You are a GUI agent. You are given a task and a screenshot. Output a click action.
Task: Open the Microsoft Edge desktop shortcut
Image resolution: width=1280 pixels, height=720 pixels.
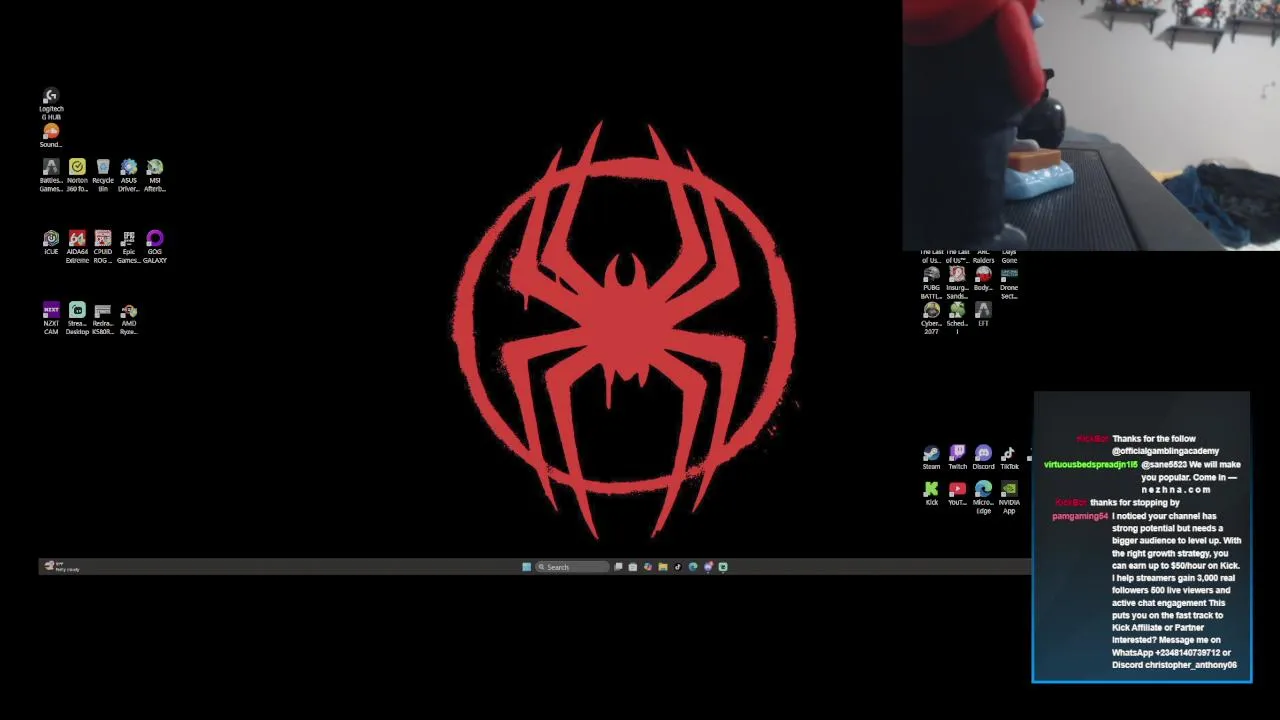coord(983,497)
